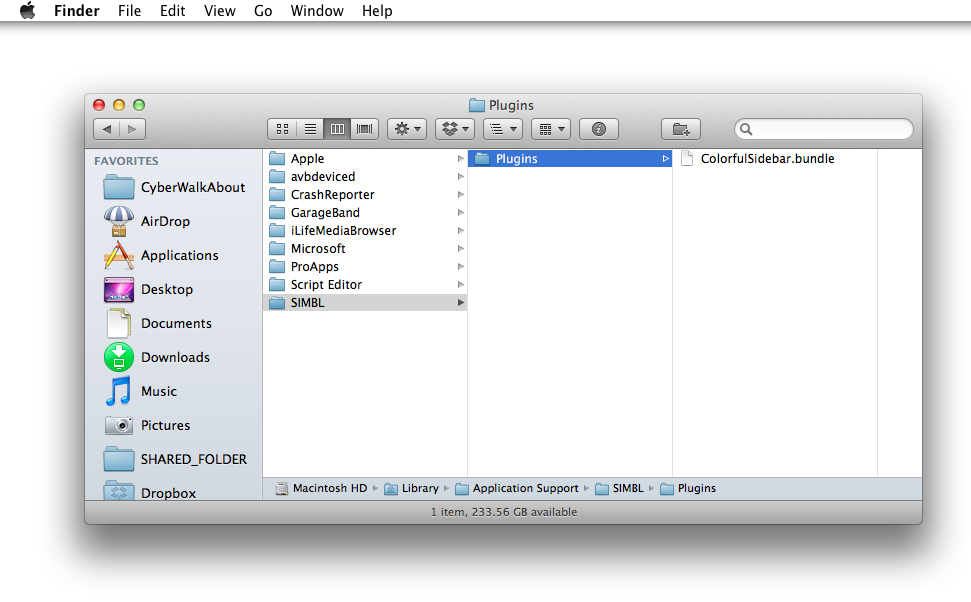Go back with the left arrow
This screenshot has width=971, height=602.
click(107, 129)
